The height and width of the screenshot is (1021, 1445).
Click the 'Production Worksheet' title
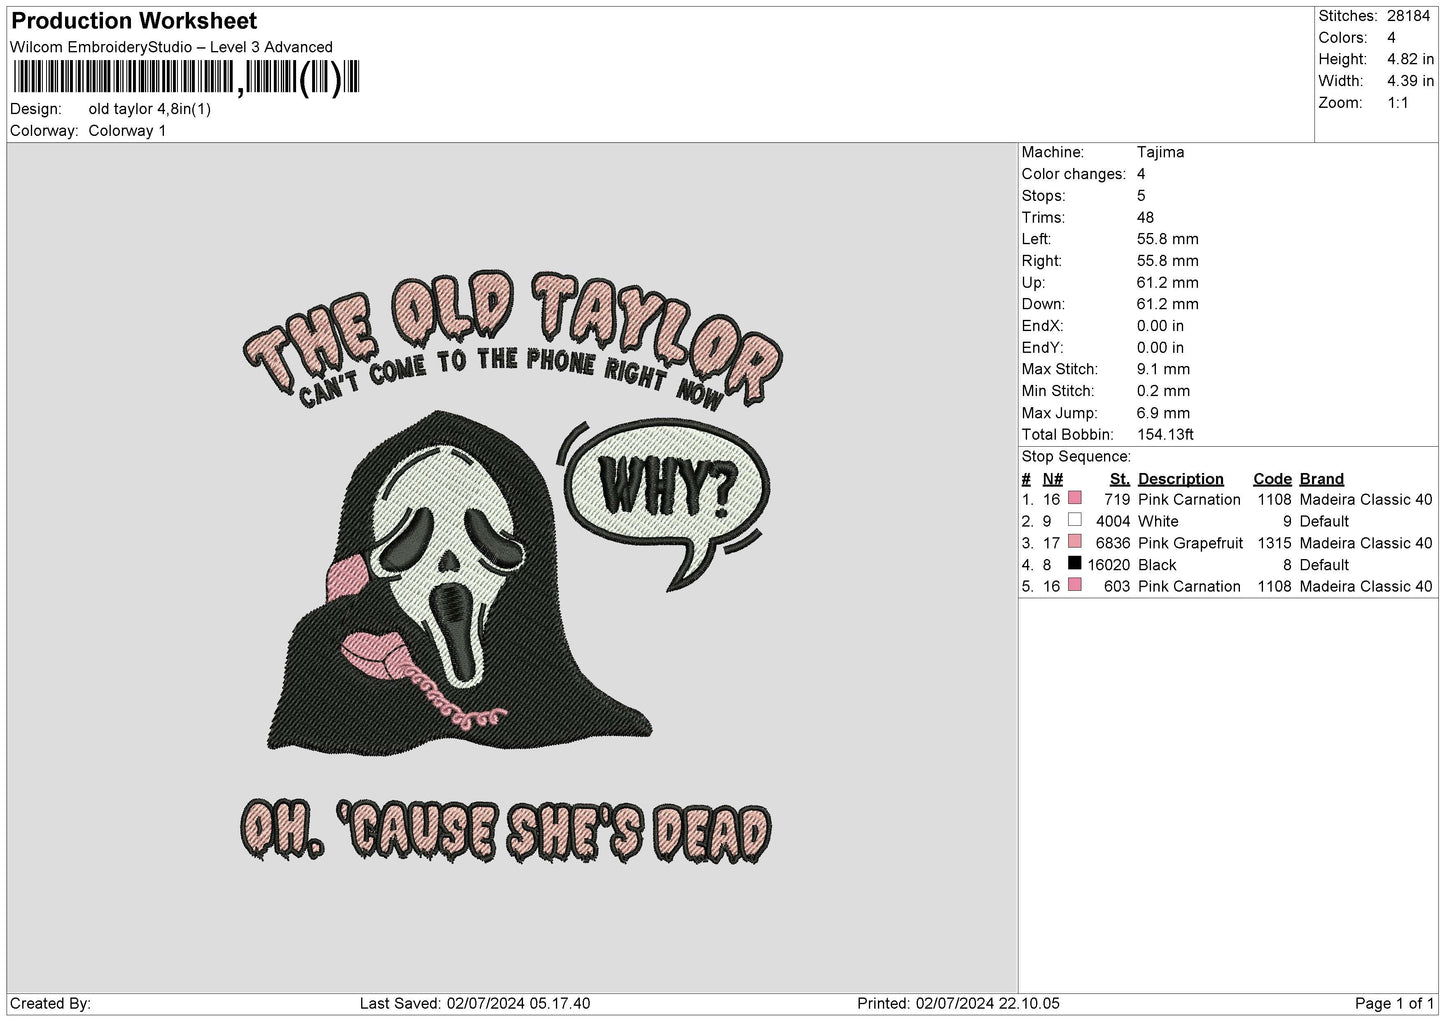pos(134,21)
